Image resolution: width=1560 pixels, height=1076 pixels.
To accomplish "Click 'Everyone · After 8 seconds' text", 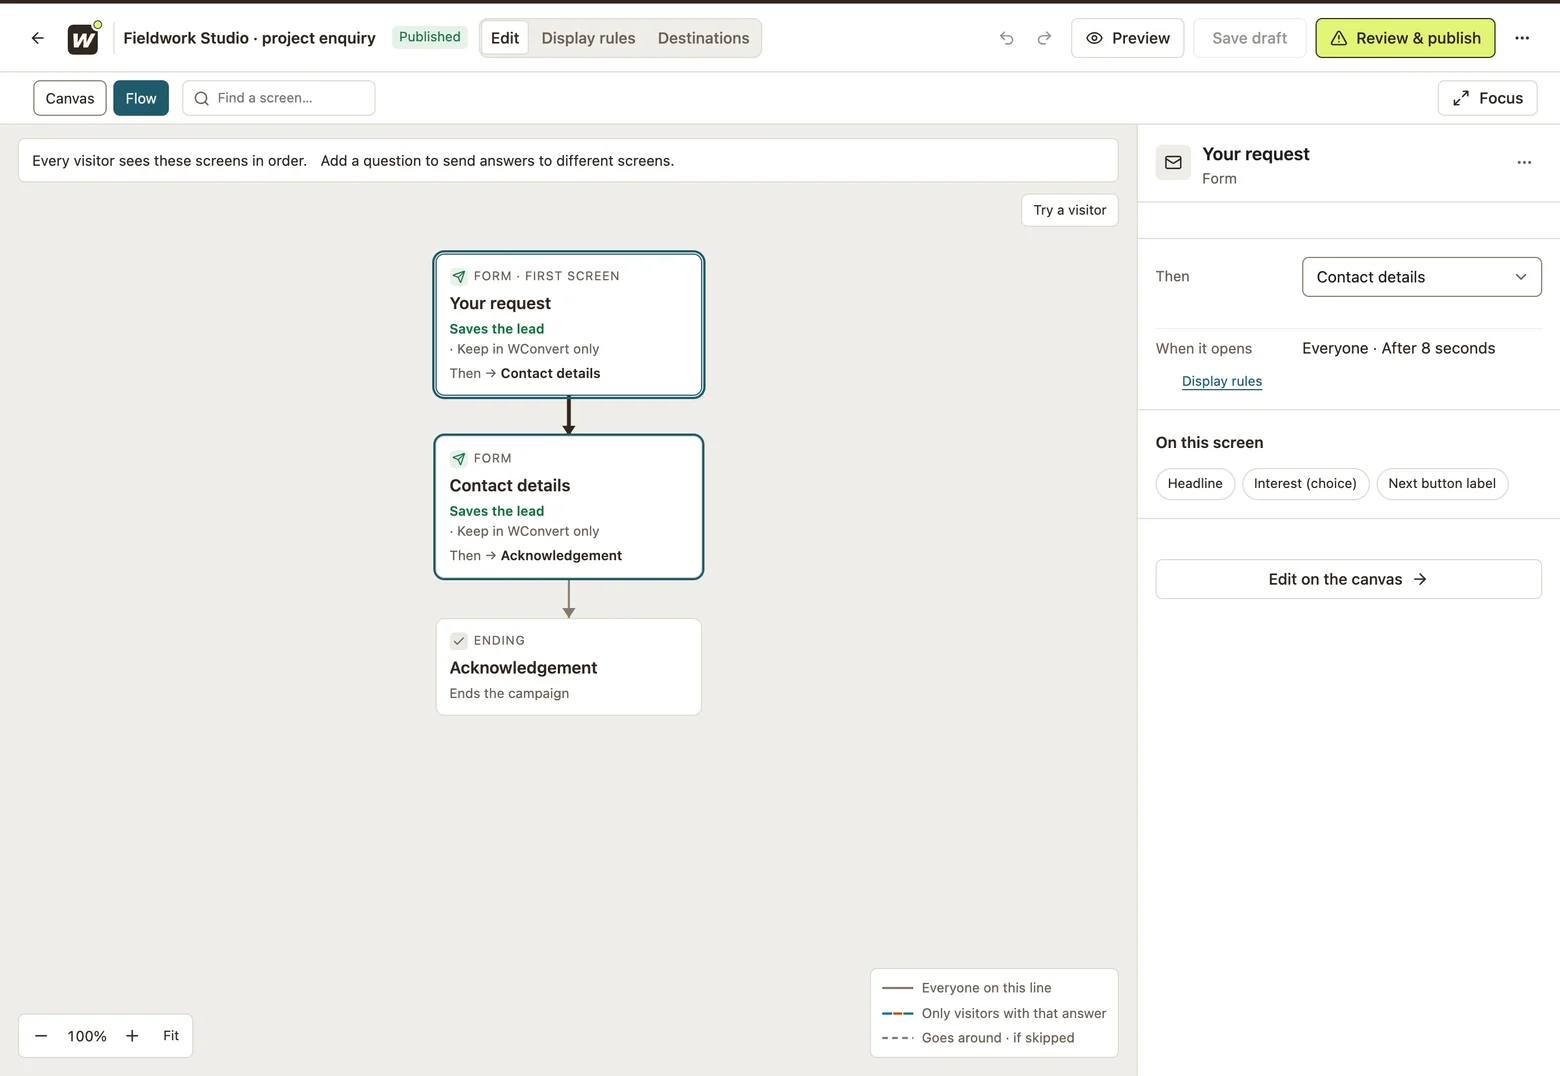I will [x=1398, y=348].
